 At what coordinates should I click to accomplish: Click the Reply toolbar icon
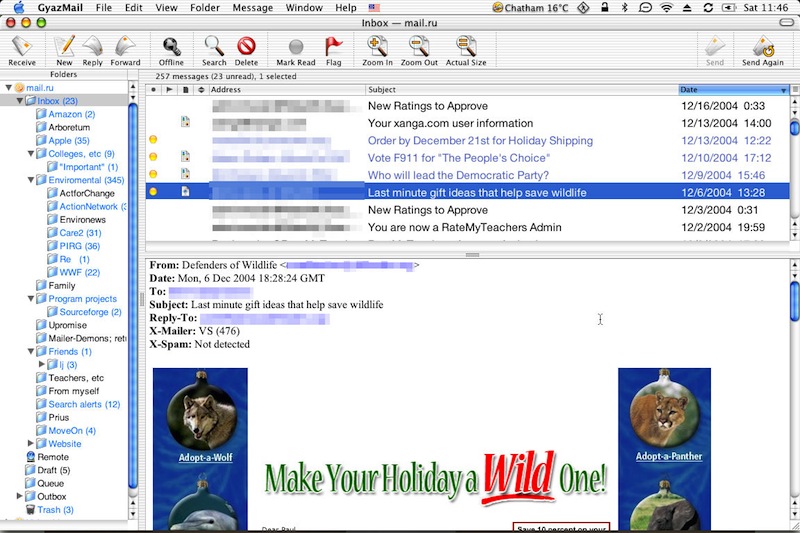[x=92, y=46]
